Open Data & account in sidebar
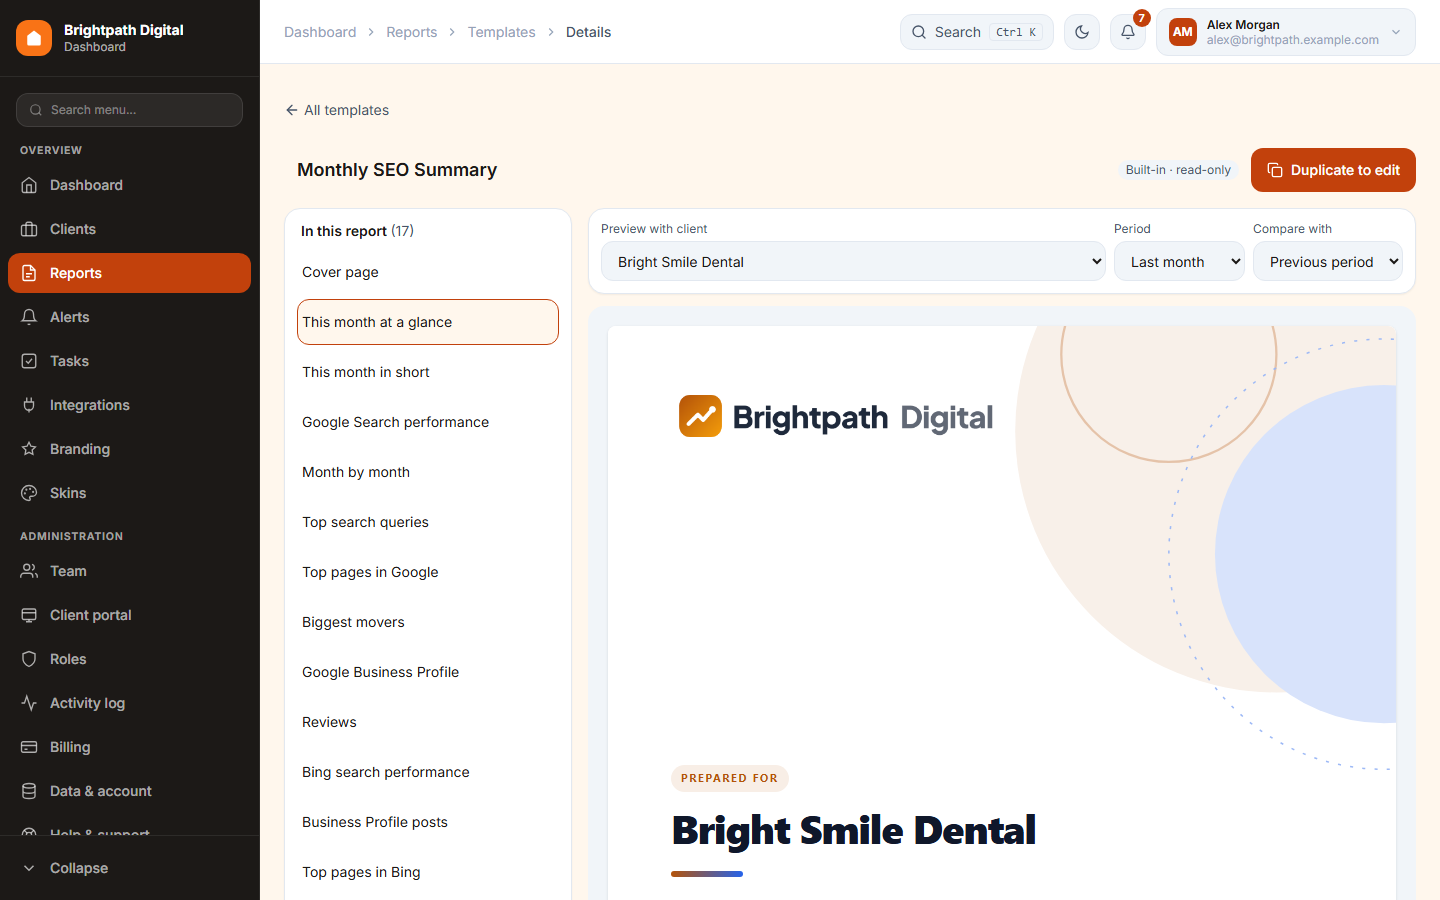 tap(129, 791)
